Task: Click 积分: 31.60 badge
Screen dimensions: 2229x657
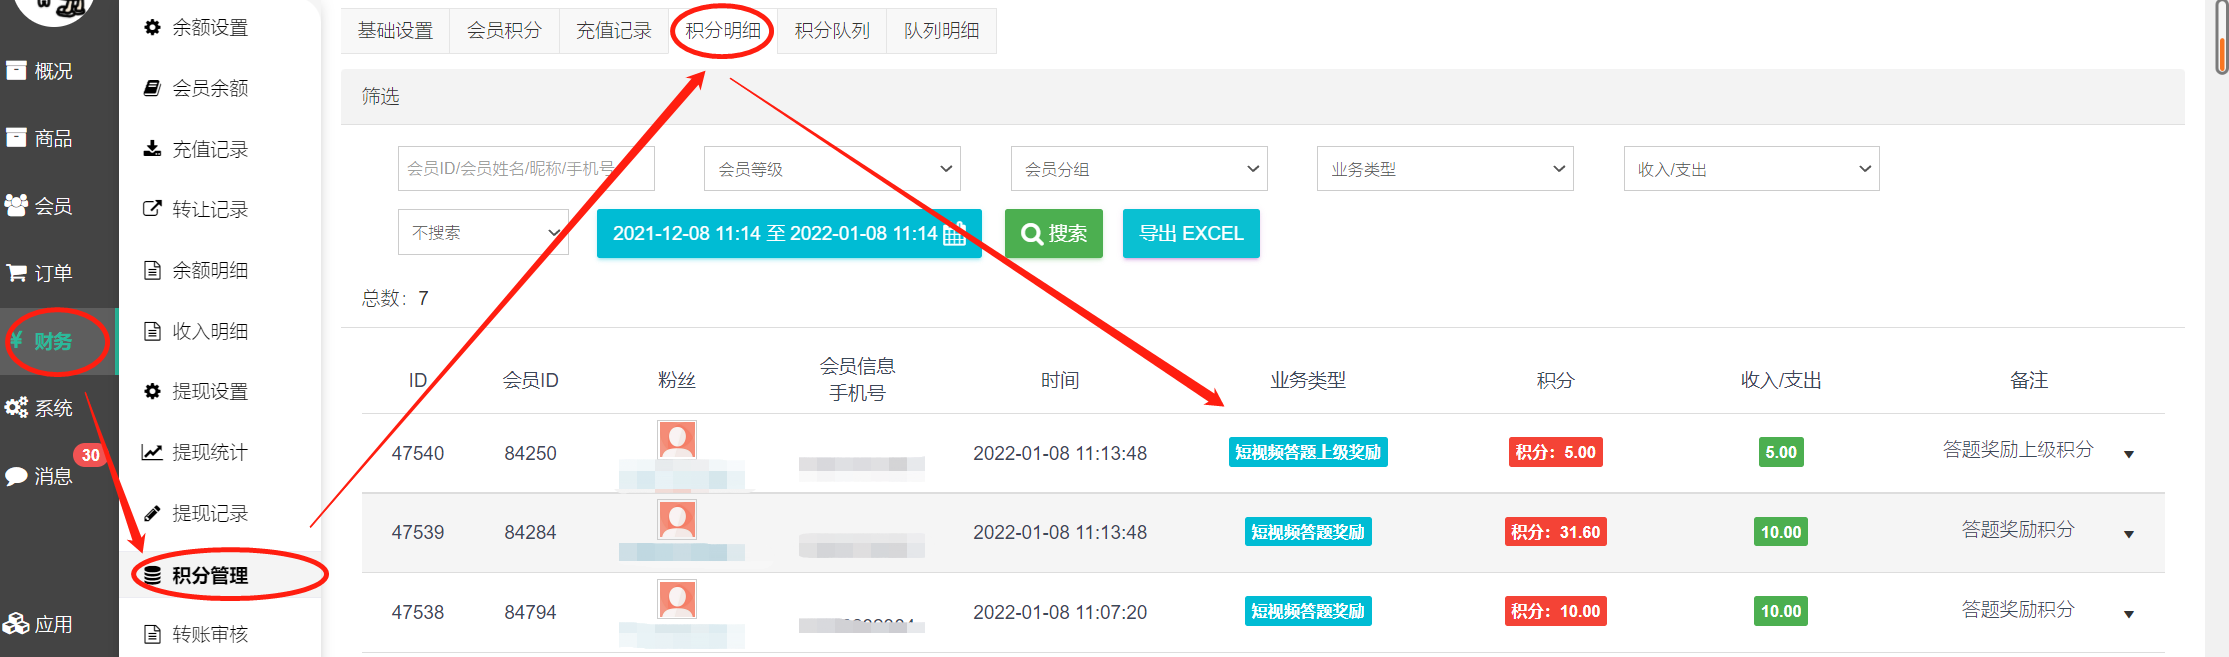Action: pyautogui.click(x=1556, y=532)
